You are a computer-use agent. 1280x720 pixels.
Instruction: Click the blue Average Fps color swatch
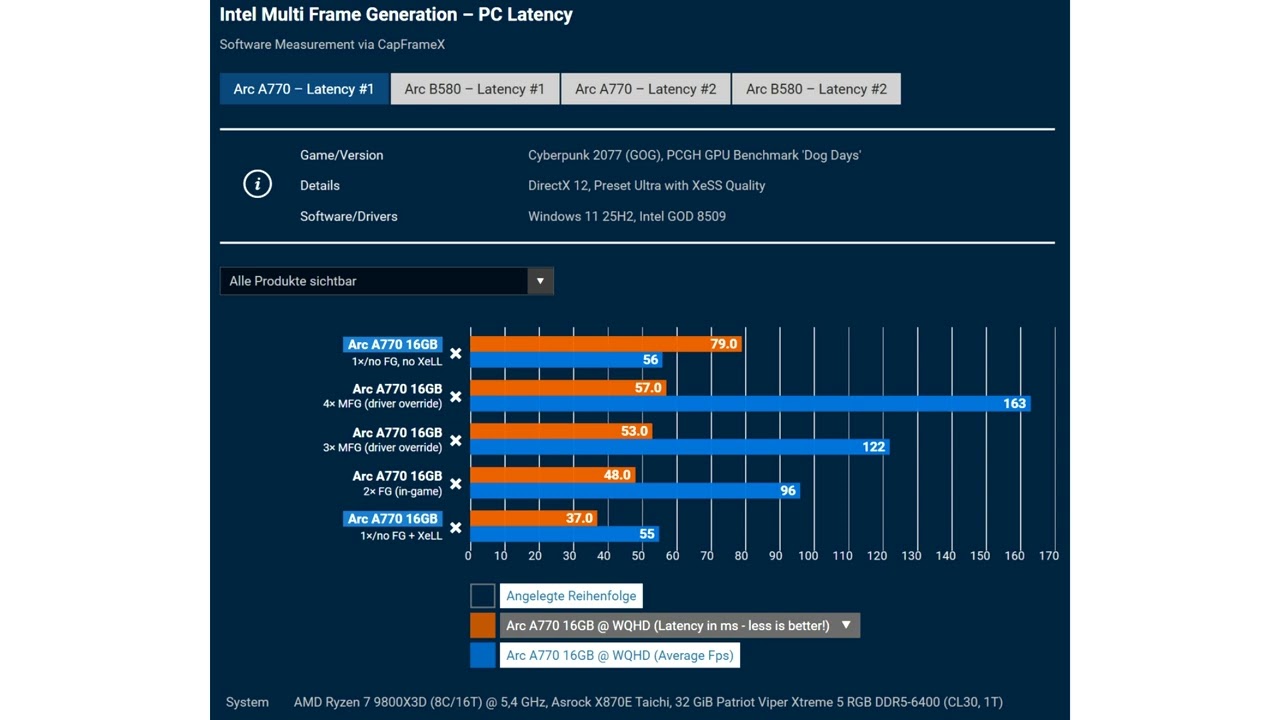pos(483,656)
